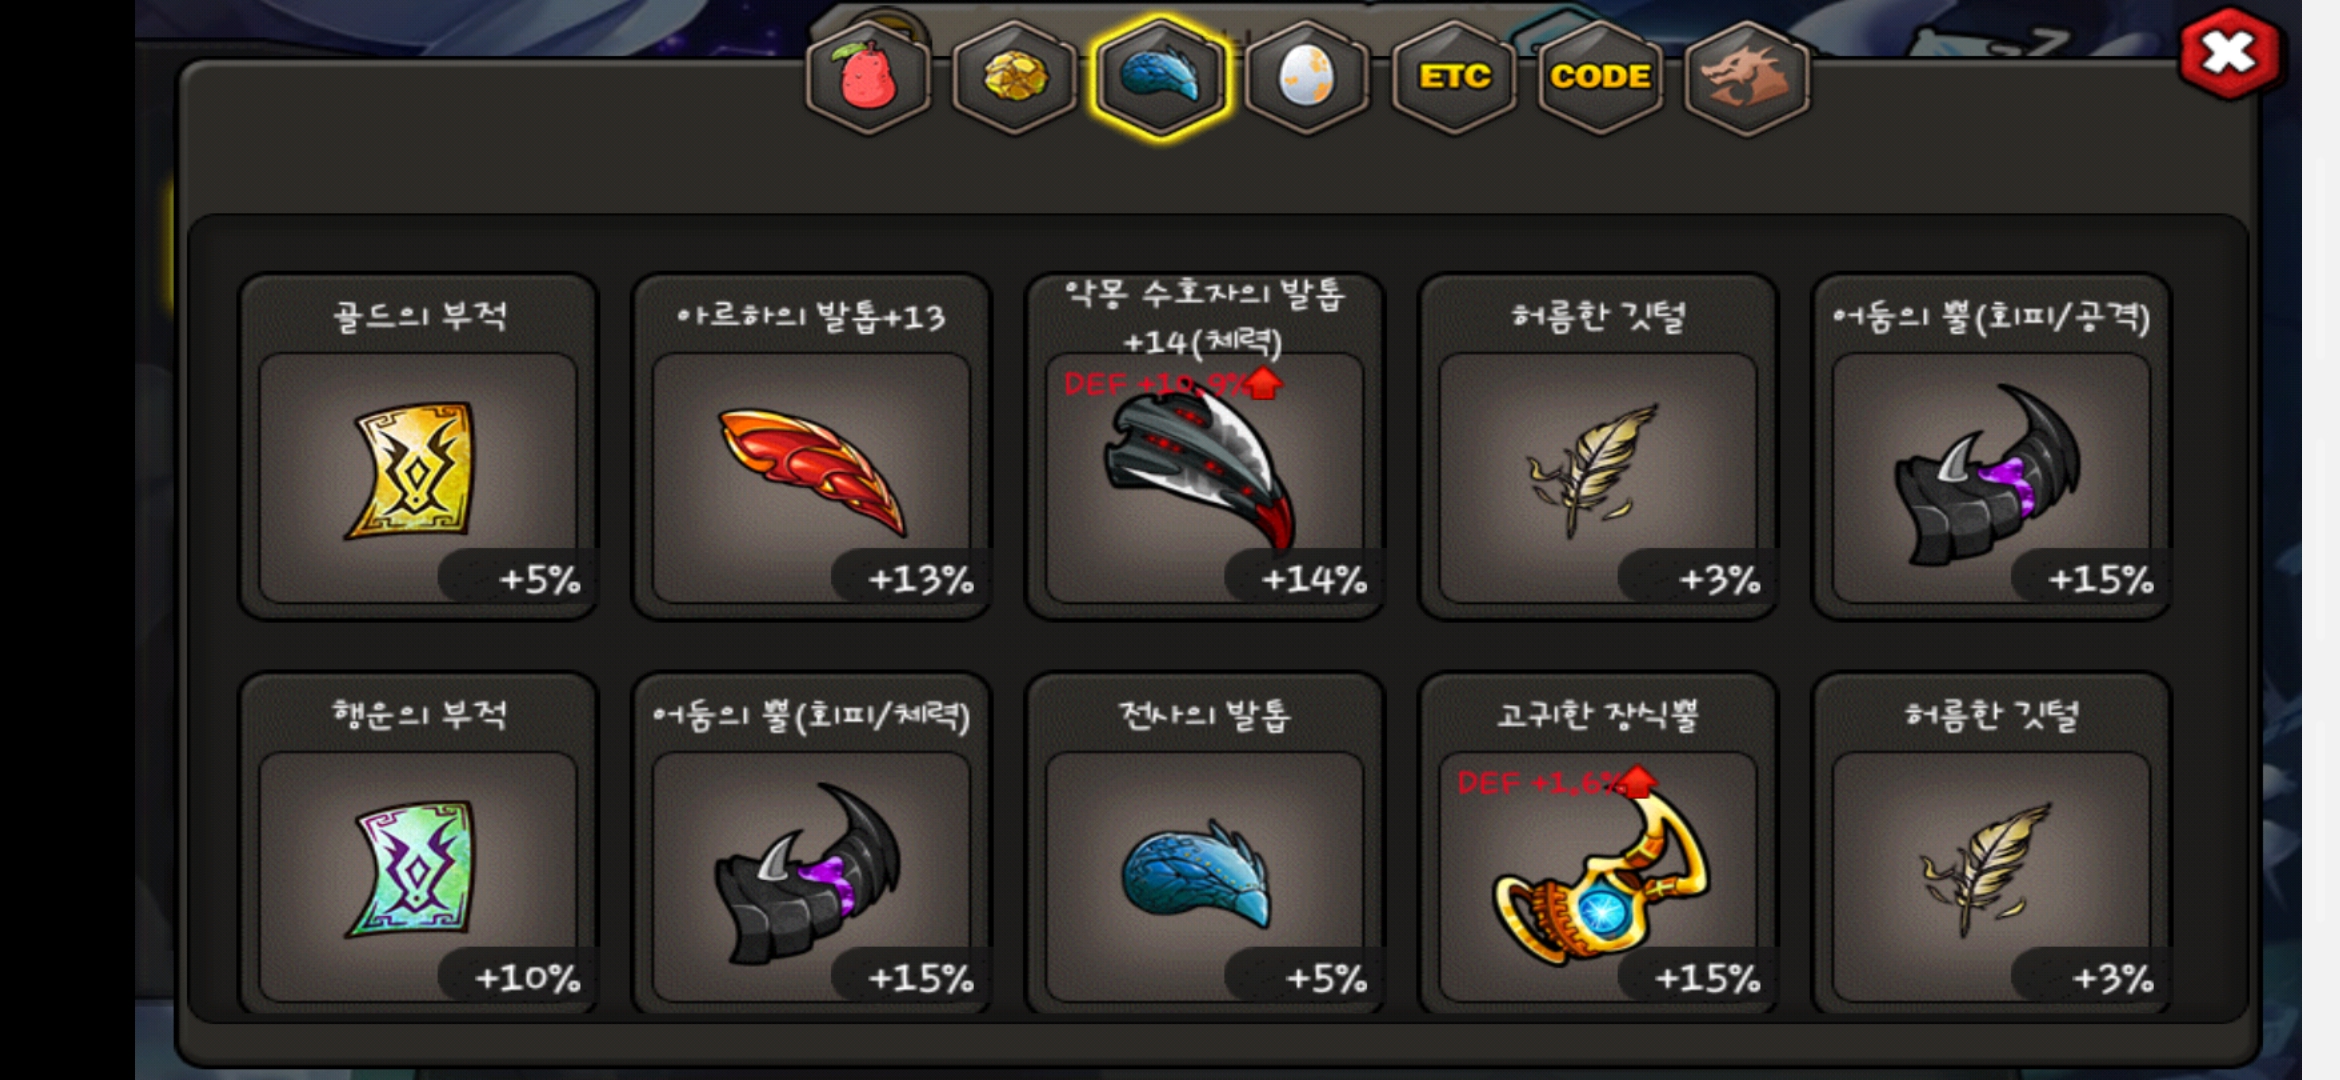Select the shabby feather in bottom row
This screenshot has width=2340, height=1080.
tap(1991, 844)
